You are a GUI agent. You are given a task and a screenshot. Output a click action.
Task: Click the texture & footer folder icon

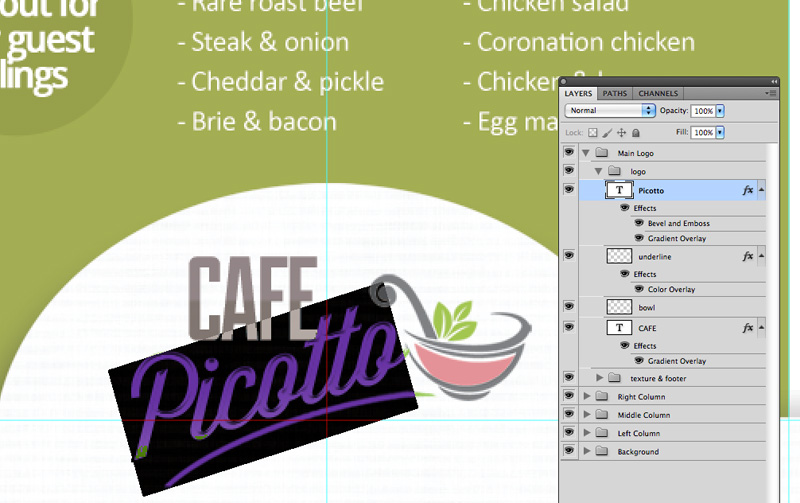tap(614, 378)
